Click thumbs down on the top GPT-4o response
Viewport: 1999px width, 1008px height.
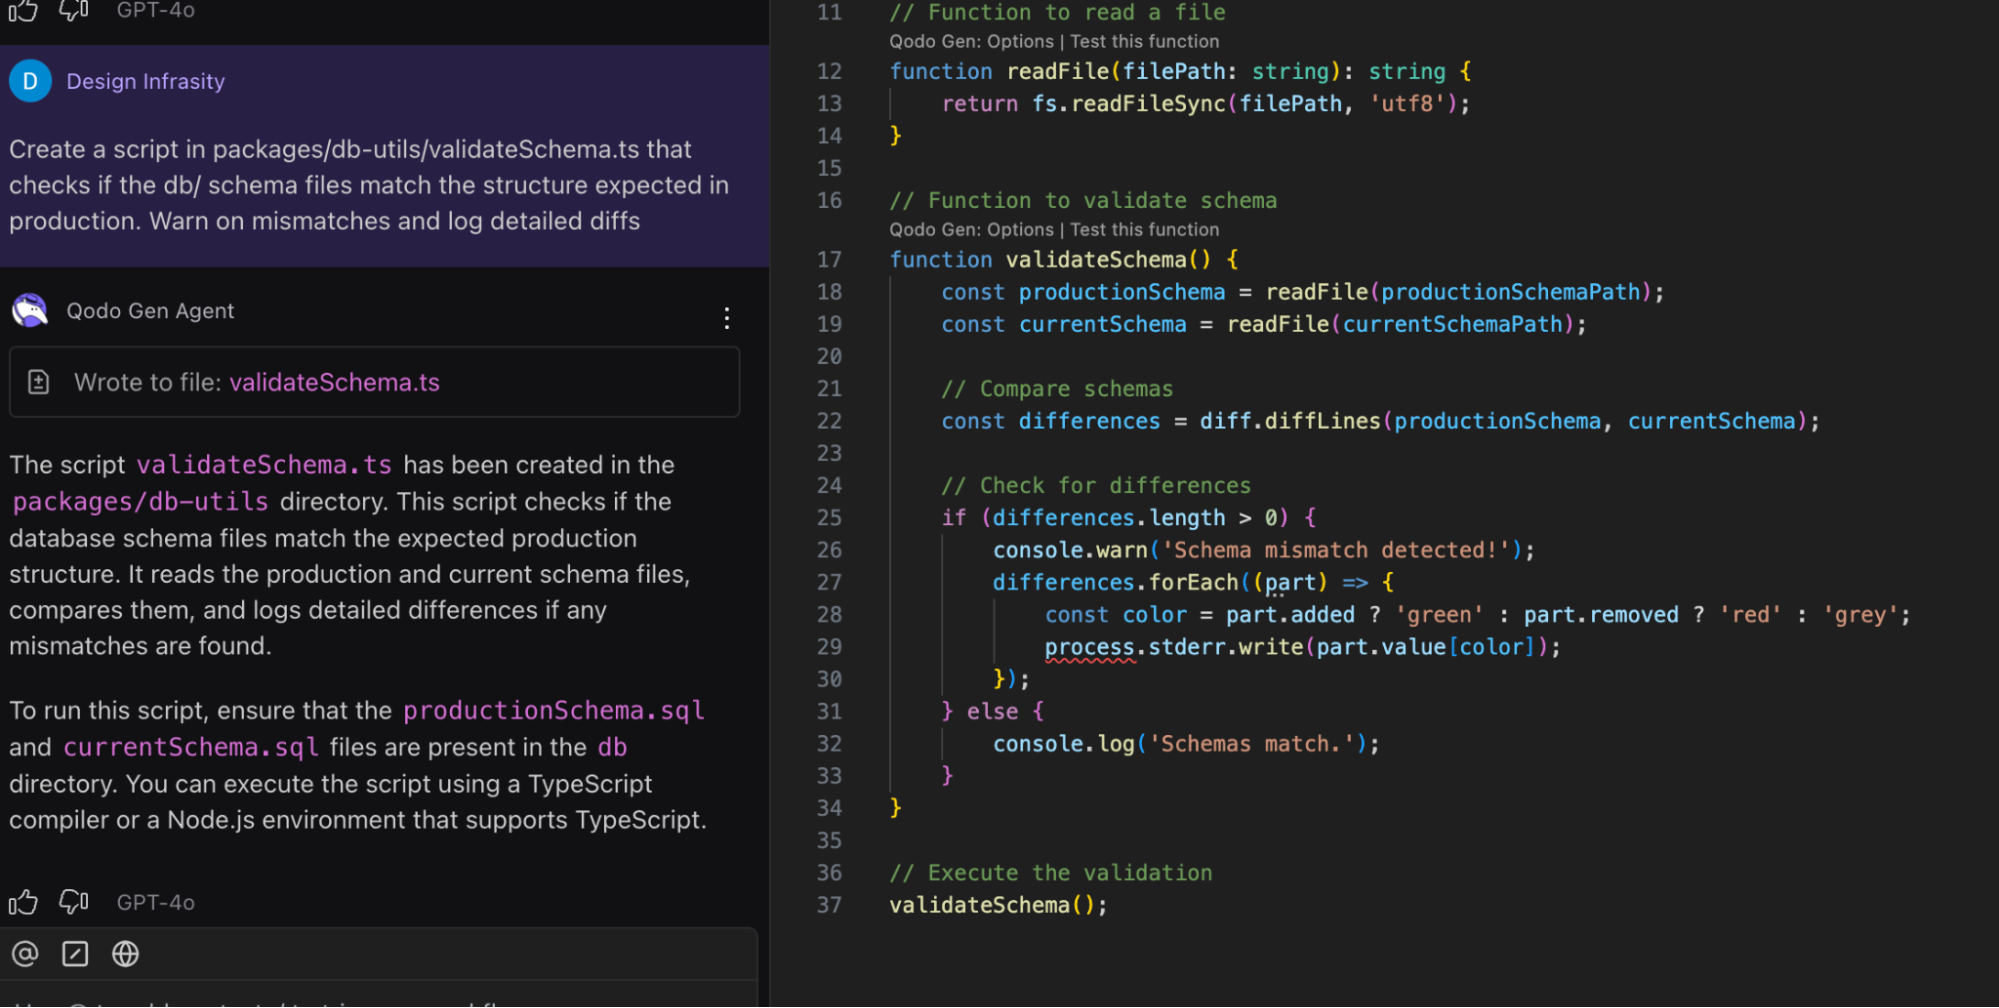click(x=74, y=10)
